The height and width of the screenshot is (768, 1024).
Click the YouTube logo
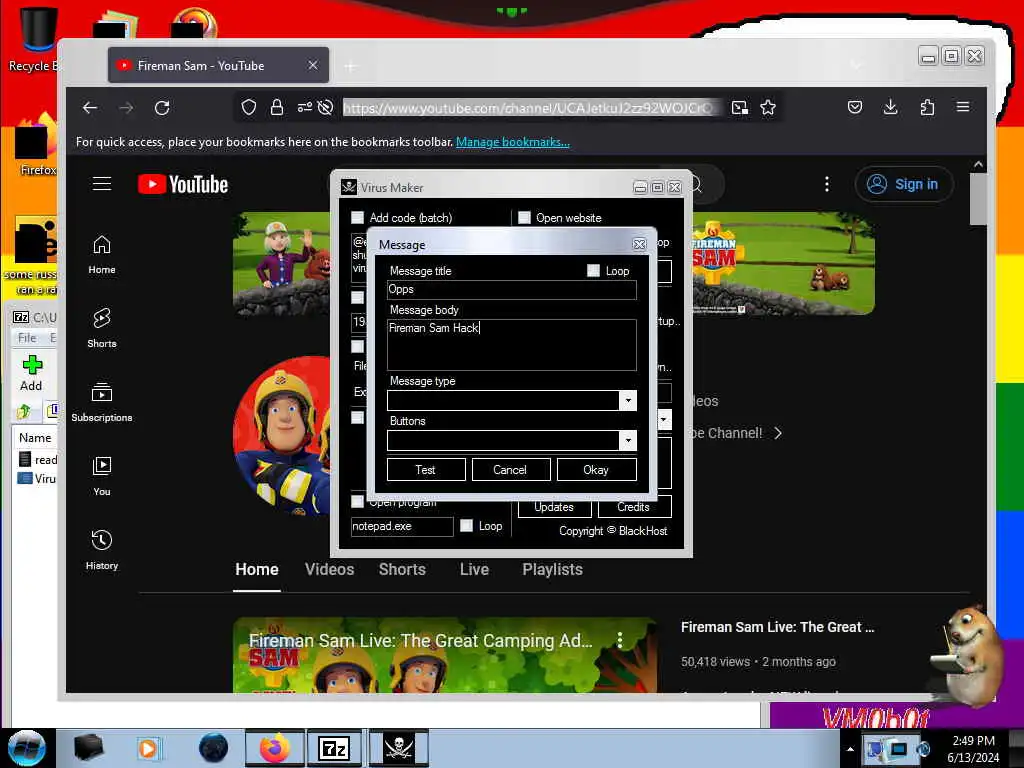click(183, 185)
